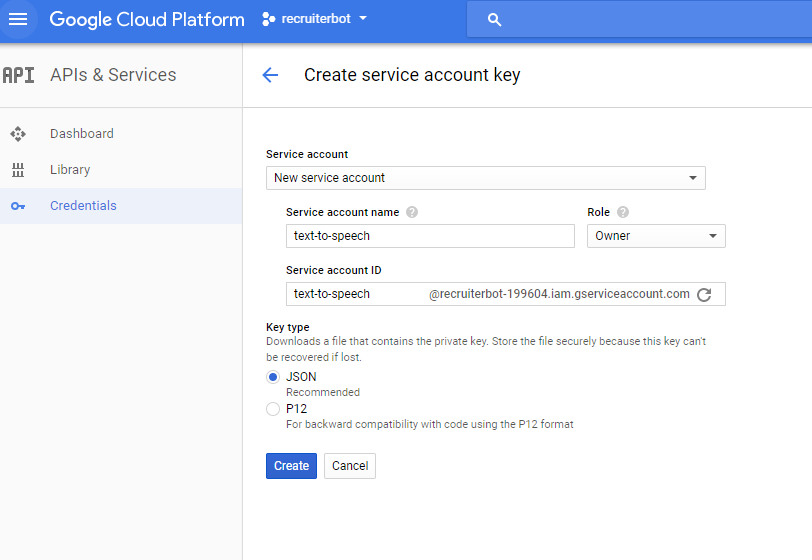Click the Service account name help icon
Image resolution: width=812 pixels, height=560 pixels.
pos(412,212)
